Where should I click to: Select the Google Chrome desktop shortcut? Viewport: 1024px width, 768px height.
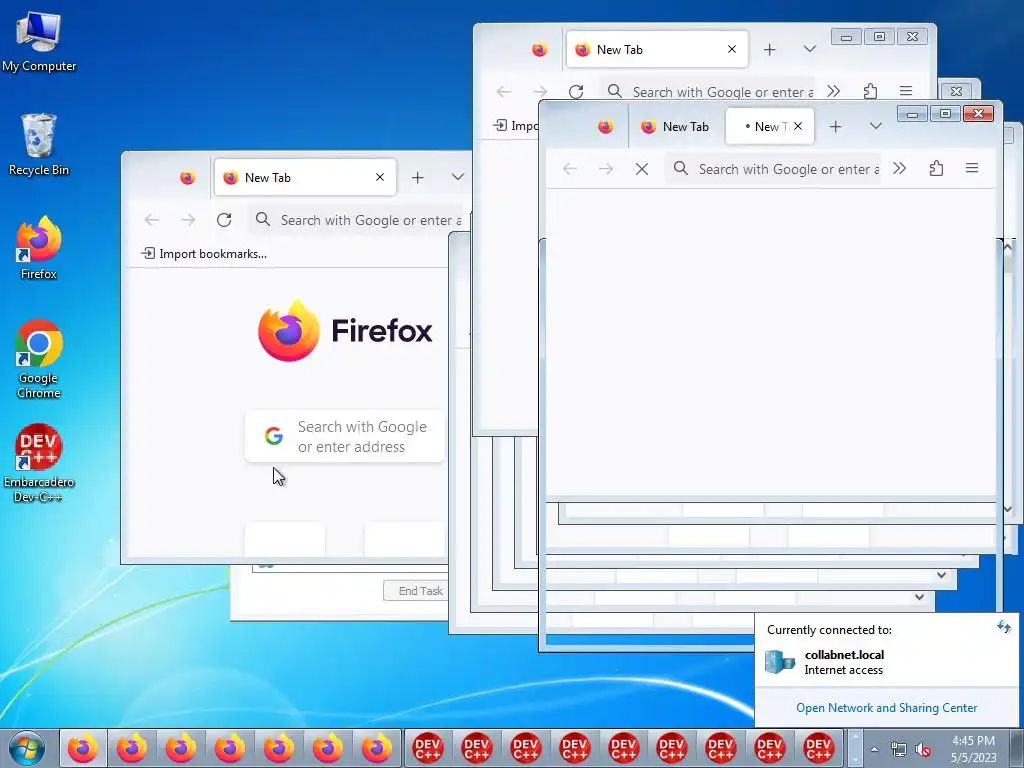pos(39,359)
